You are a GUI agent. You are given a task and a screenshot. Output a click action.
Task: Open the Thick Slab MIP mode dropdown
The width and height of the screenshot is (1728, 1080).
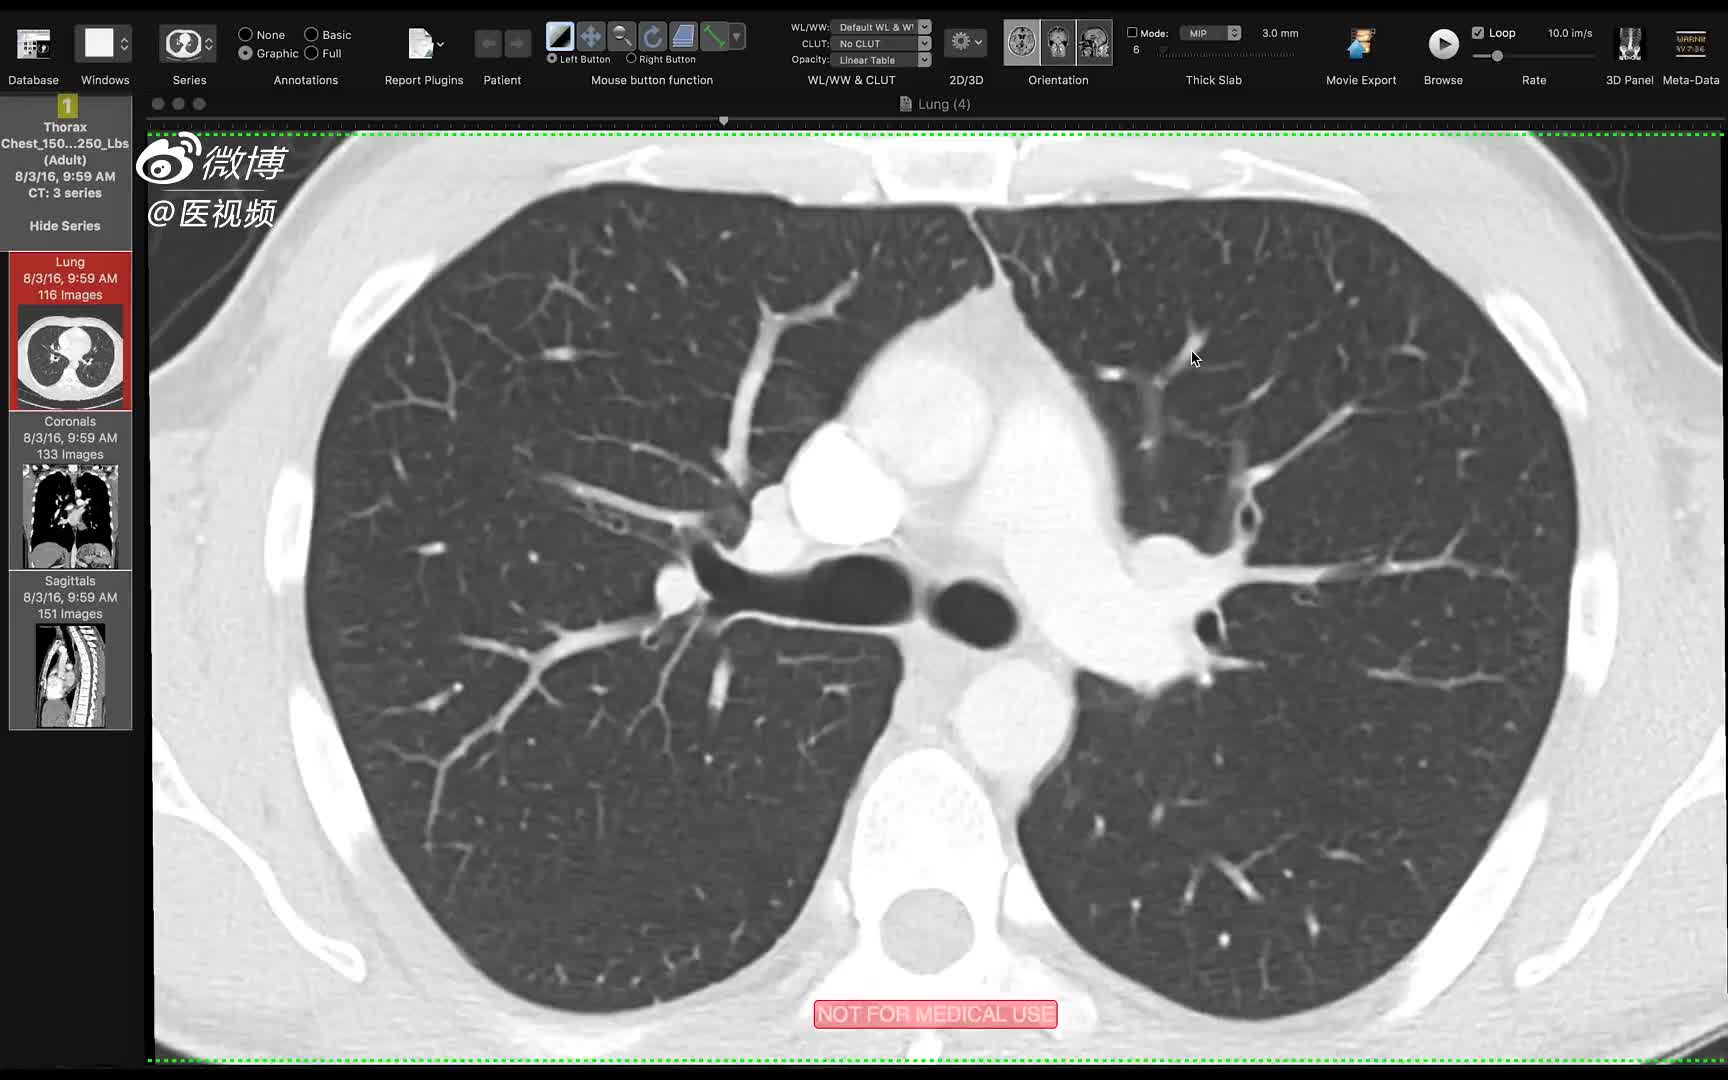tap(1210, 33)
